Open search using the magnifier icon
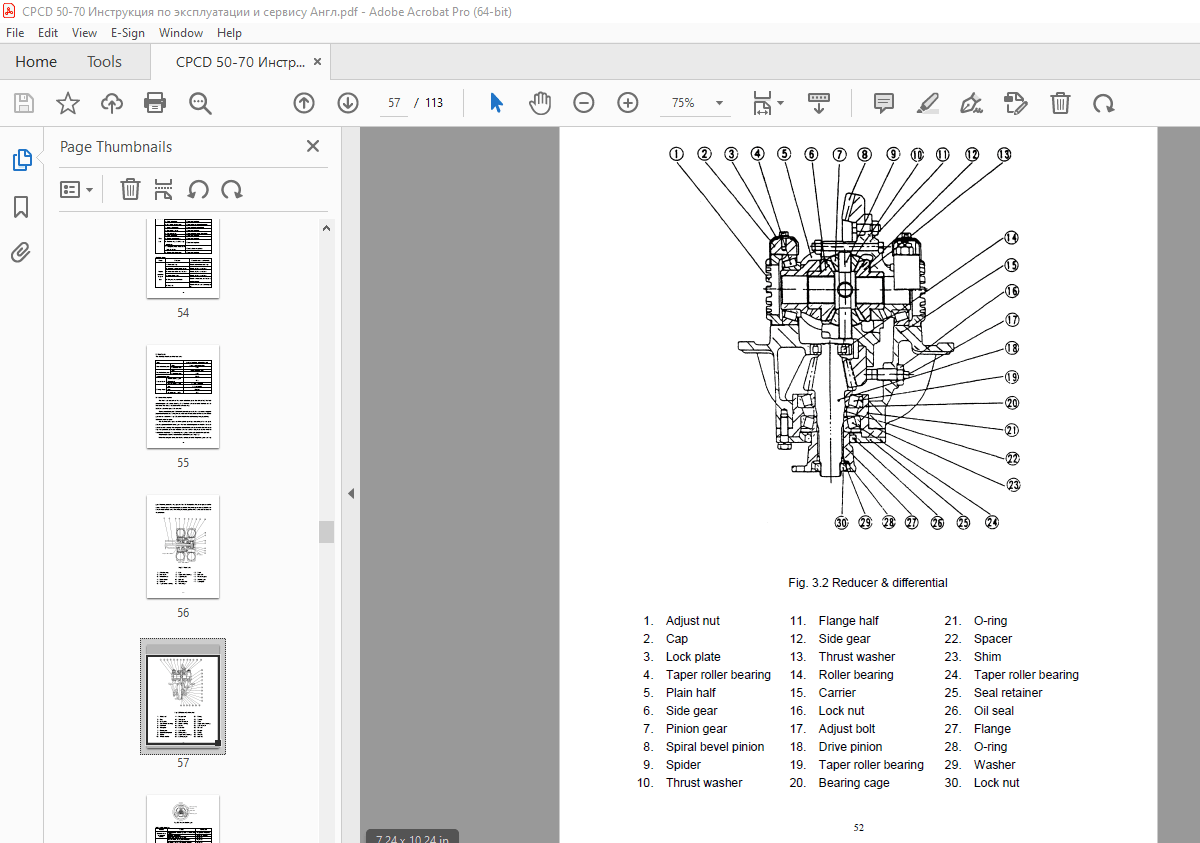Image resolution: width=1200 pixels, height=843 pixels. pos(199,102)
